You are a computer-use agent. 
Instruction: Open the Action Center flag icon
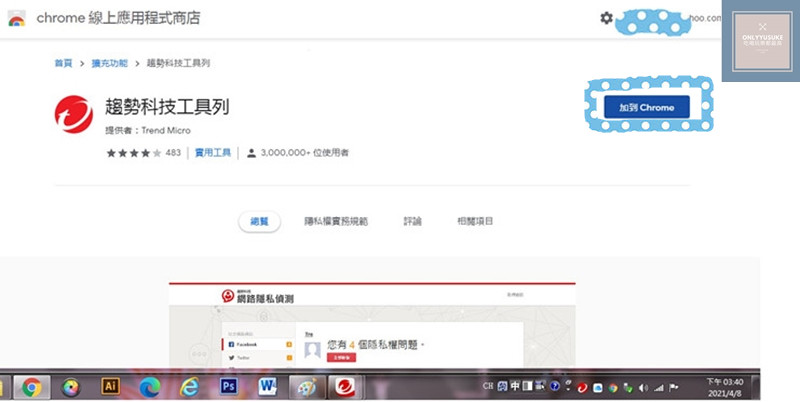click(674, 388)
